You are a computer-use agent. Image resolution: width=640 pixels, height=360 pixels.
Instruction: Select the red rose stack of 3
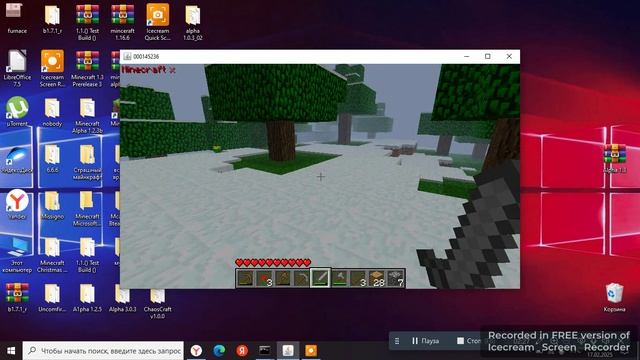click(264, 278)
